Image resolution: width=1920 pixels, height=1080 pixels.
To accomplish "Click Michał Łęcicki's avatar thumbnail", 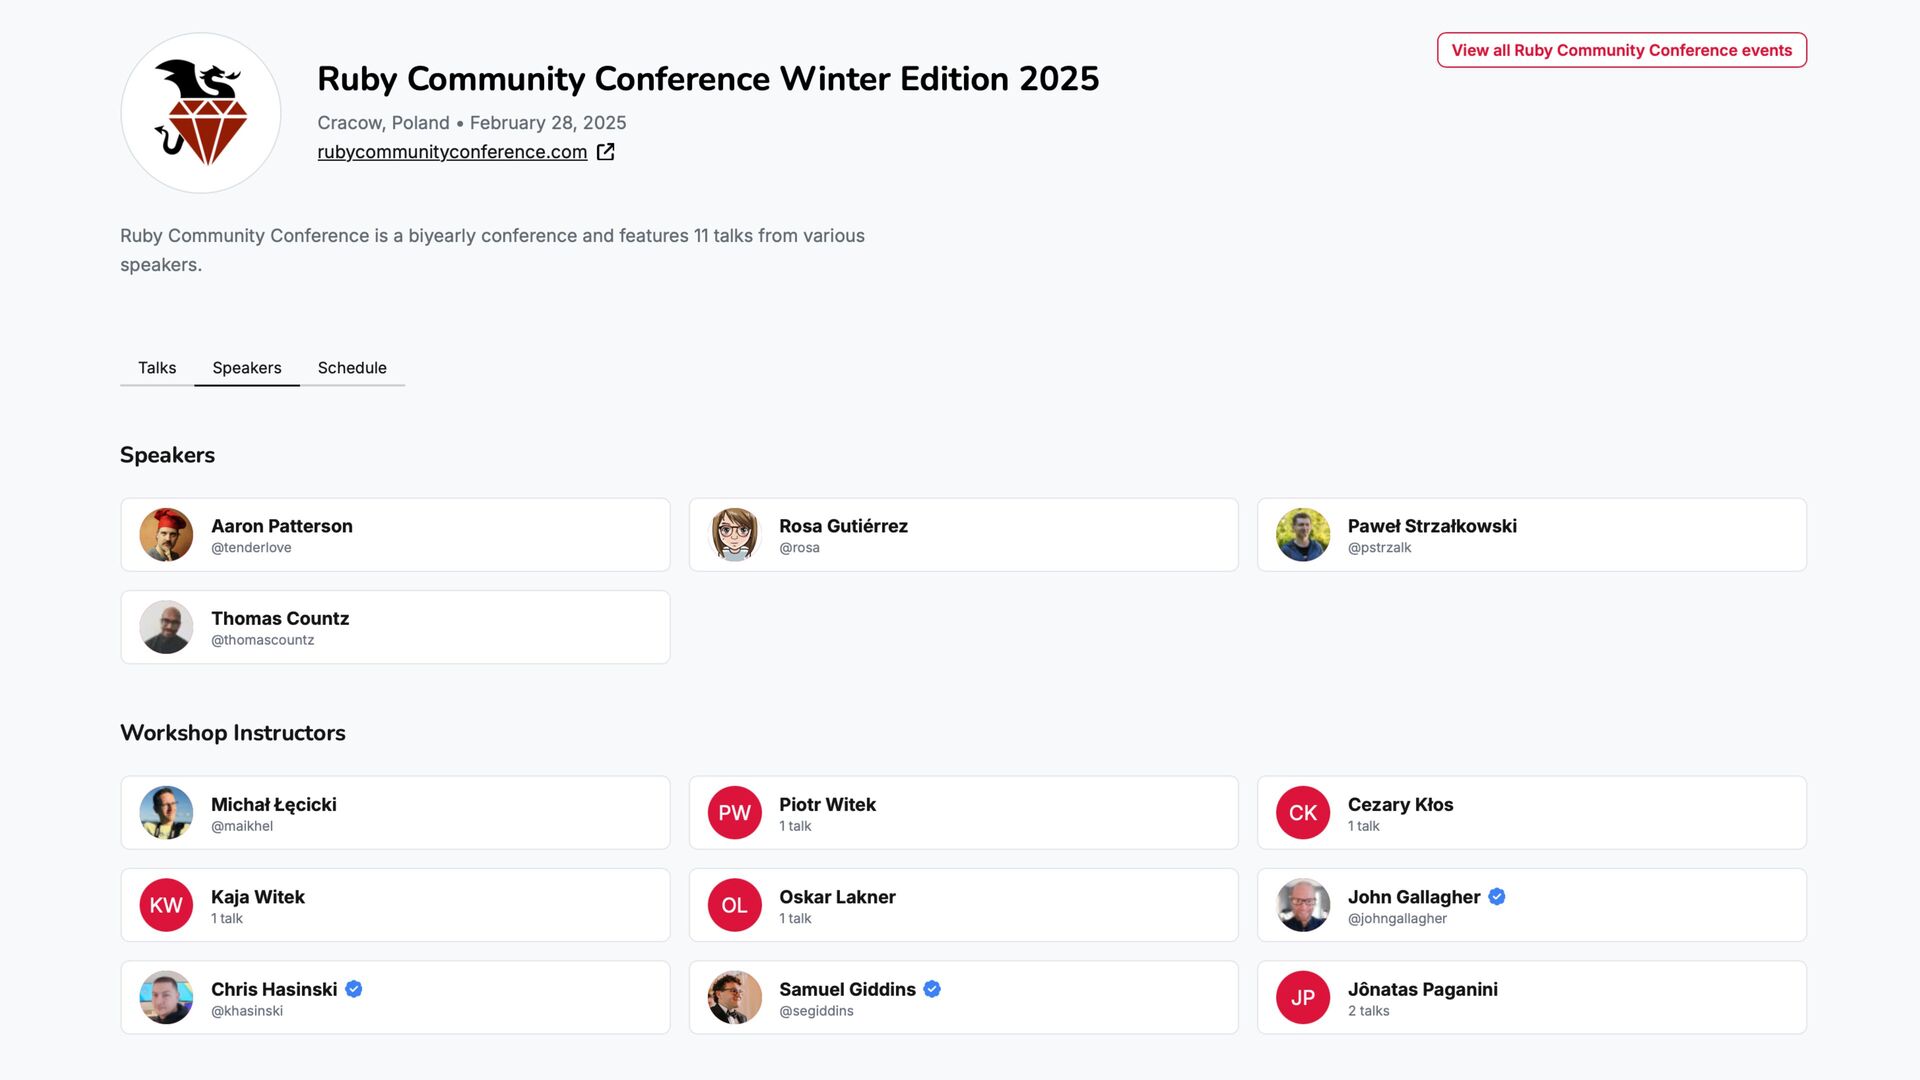I will 166,813.
